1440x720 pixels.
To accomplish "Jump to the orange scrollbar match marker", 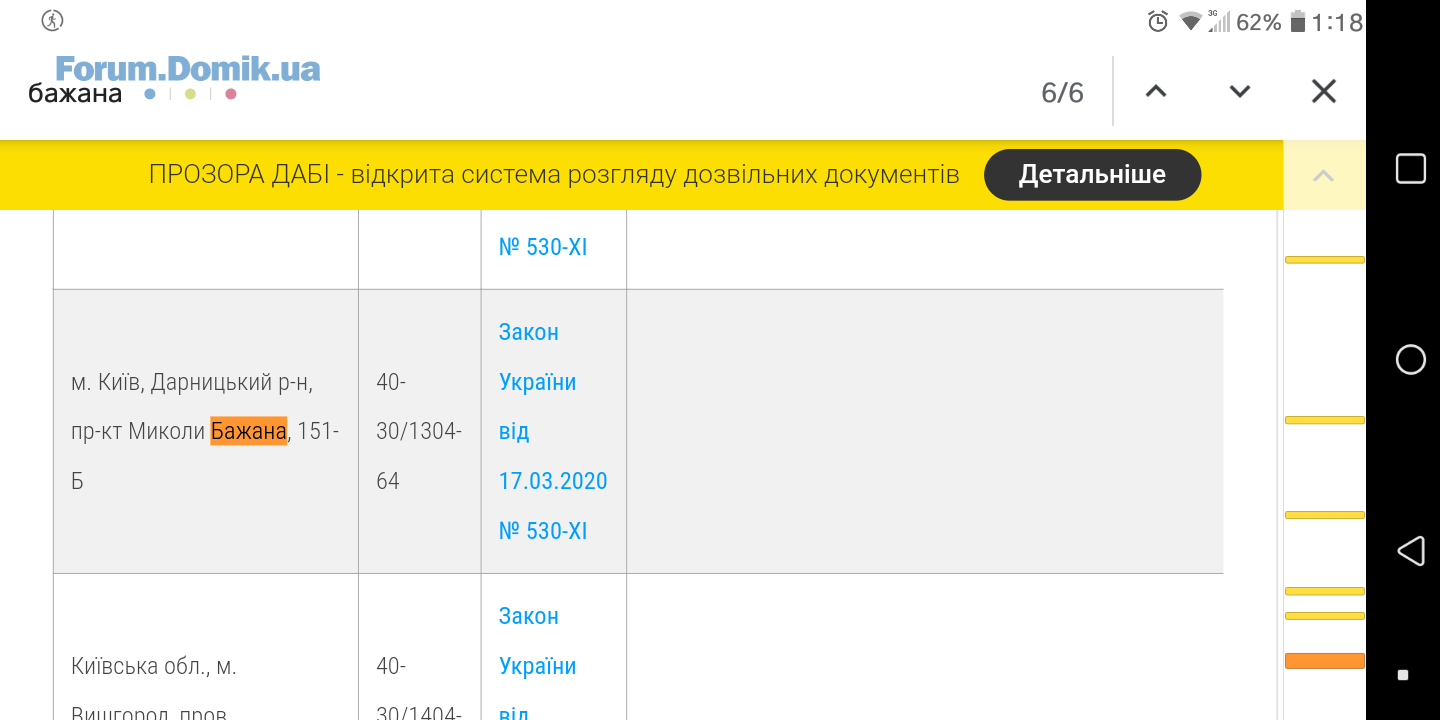I will (x=1324, y=660).
